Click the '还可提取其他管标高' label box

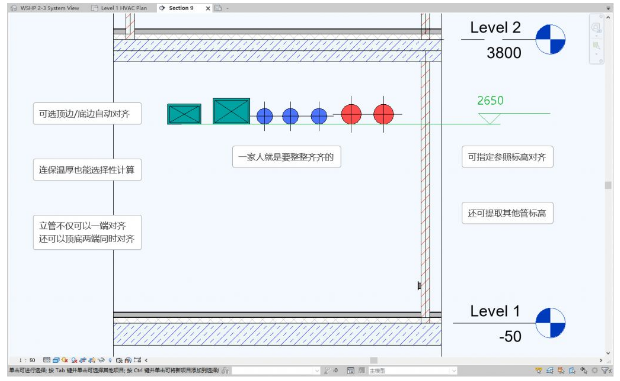(x=507, y=213)
